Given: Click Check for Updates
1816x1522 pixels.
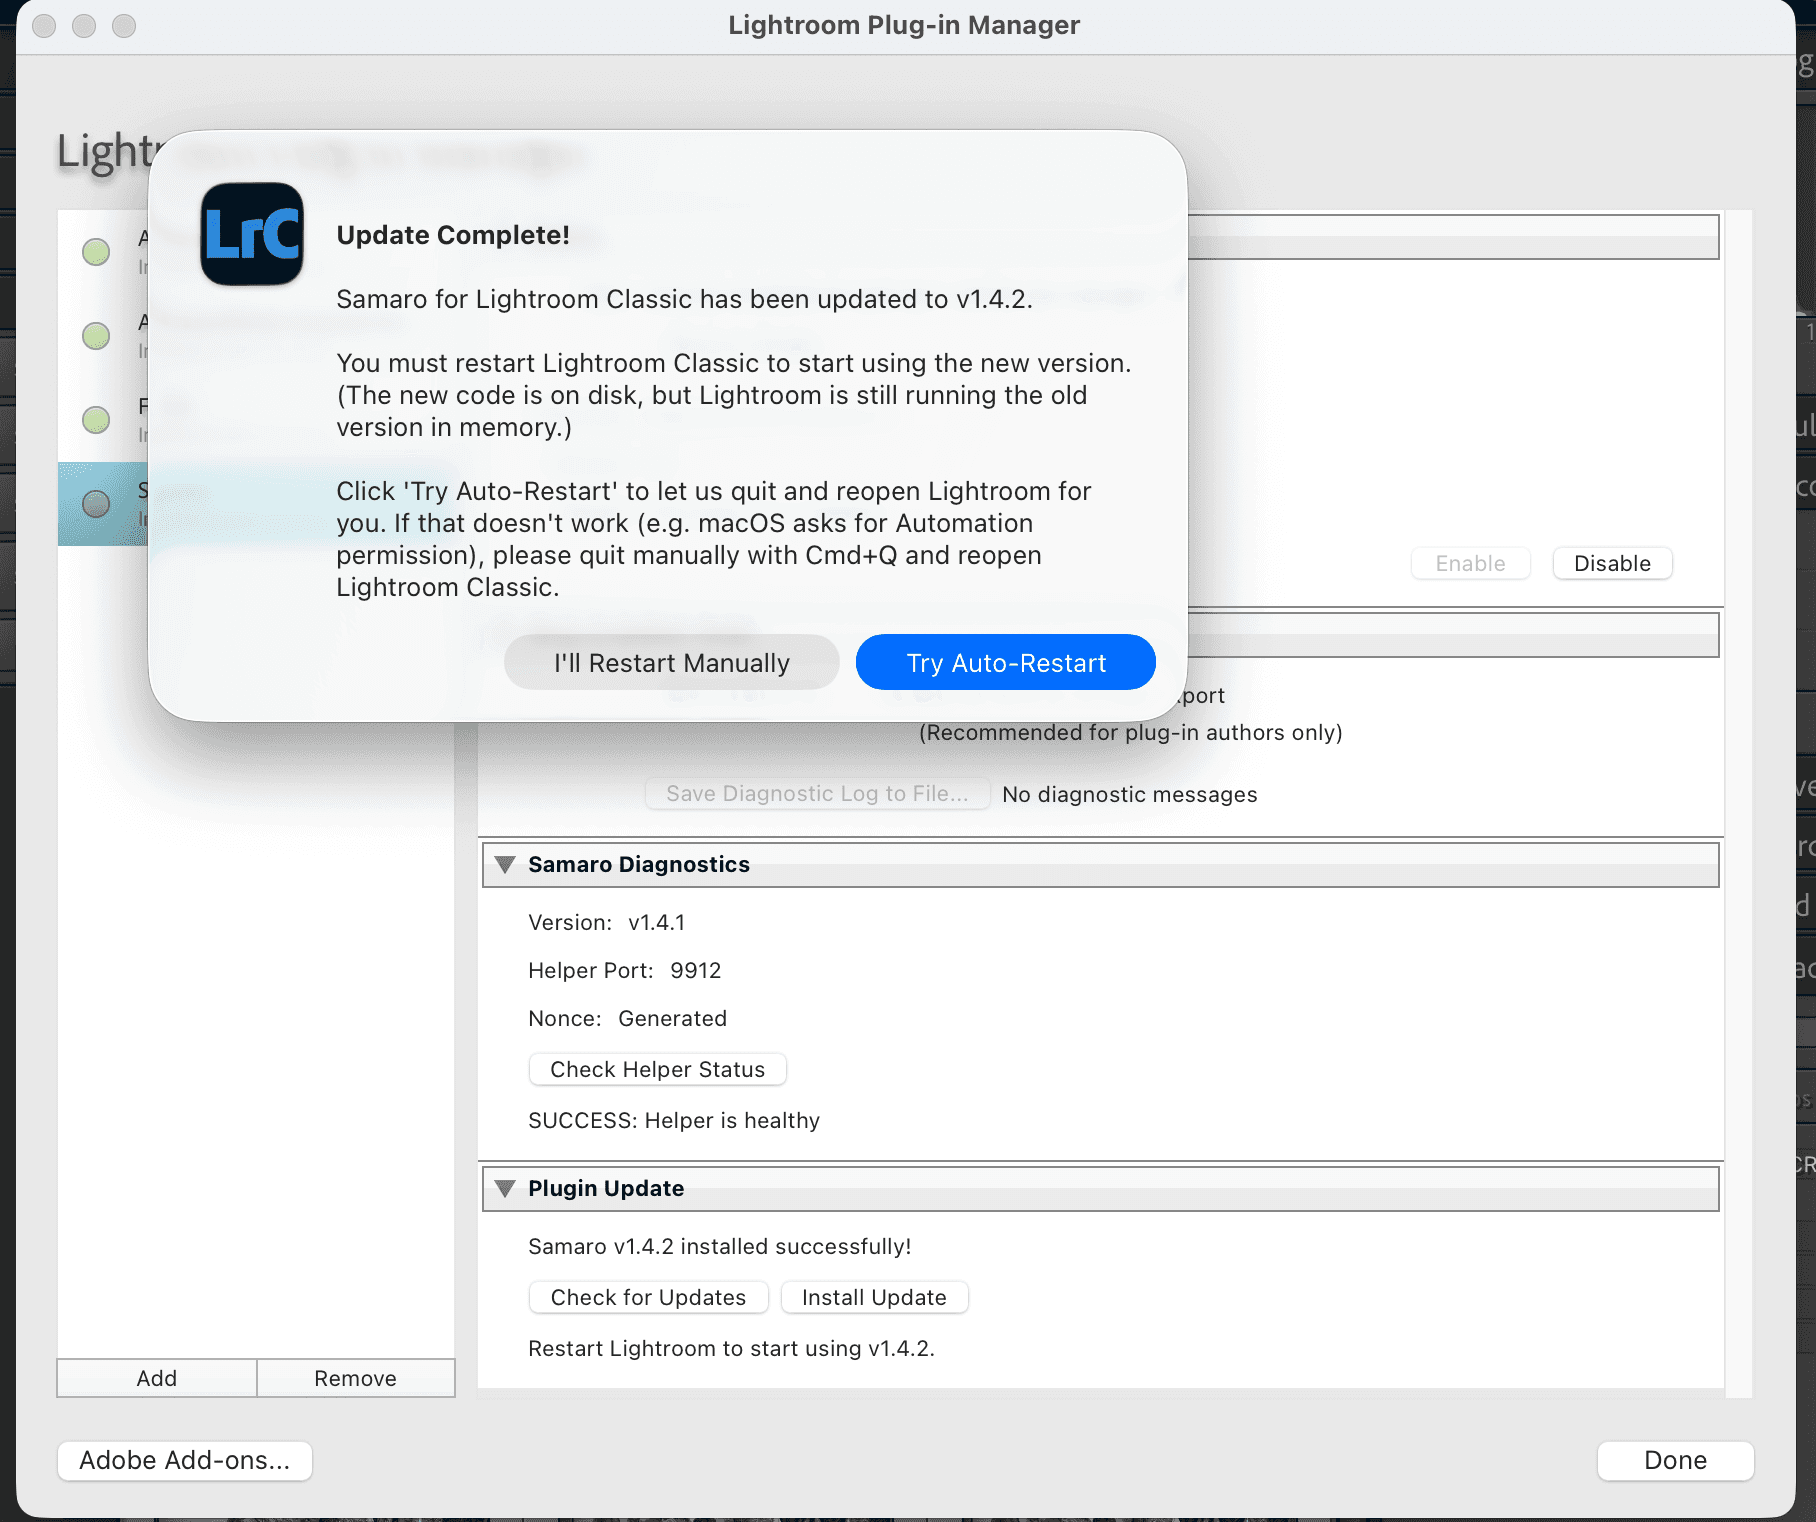Looking at the screenshot, I should click(648, 1297).
